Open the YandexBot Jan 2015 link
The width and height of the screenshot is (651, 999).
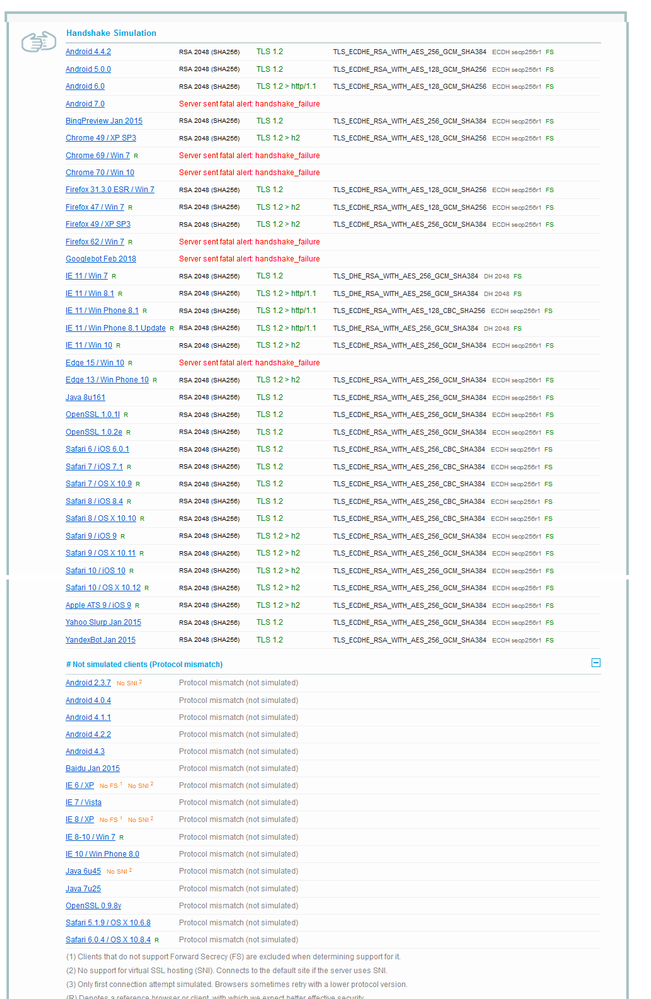pyautogui.click(x=101, y=640)
